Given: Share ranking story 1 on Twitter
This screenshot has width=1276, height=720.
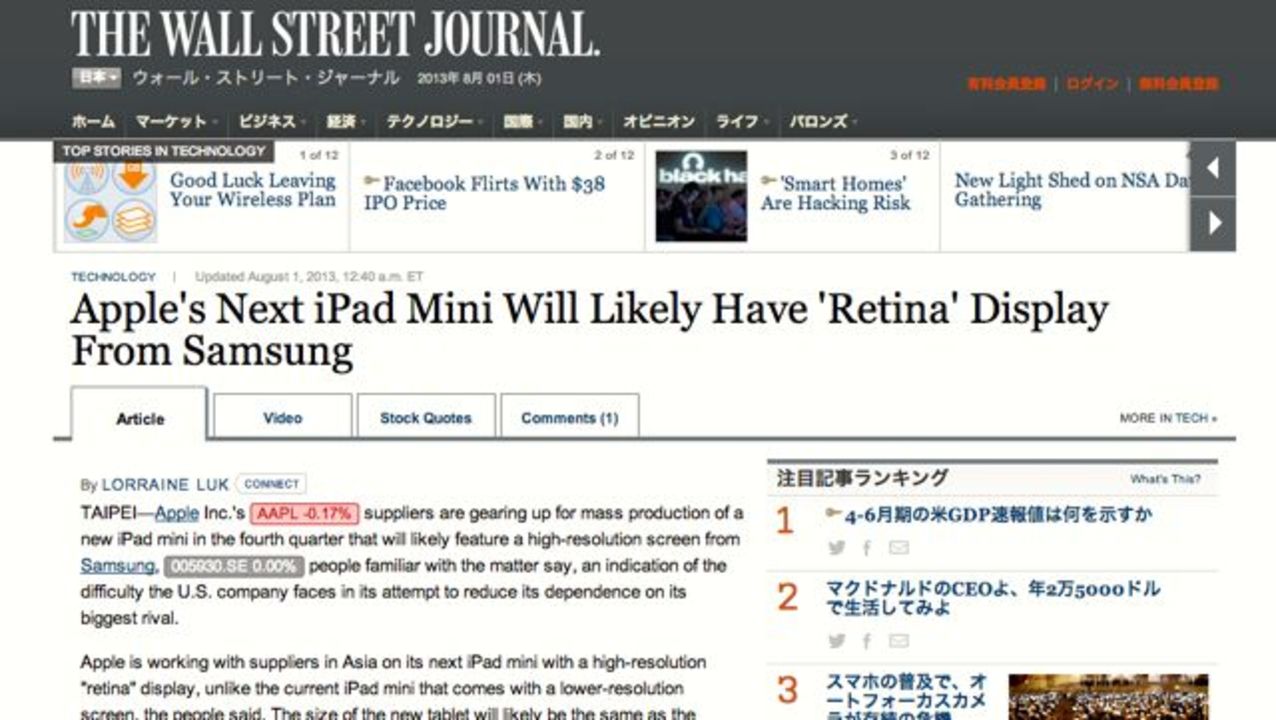Looking at the screenshot, I should [x=837, y=547].
